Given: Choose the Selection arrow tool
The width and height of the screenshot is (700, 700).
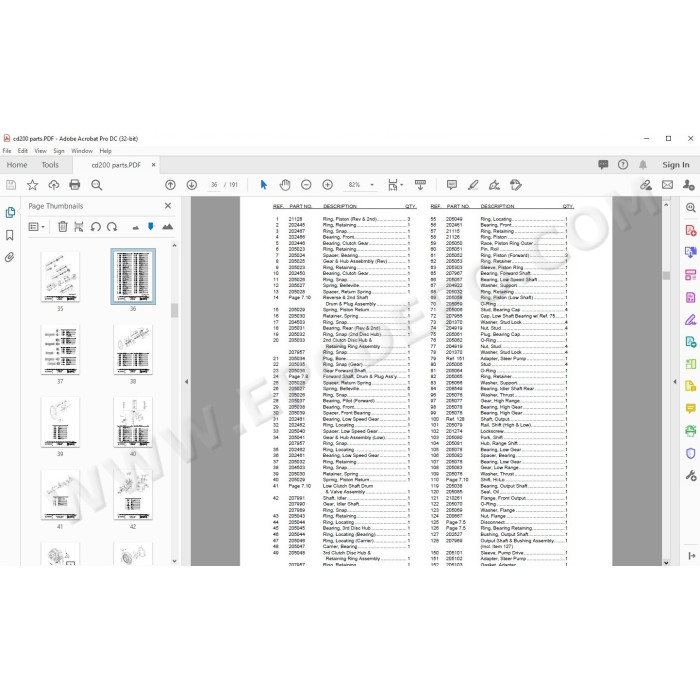Looking at the screenshot, I should point(263,185).
